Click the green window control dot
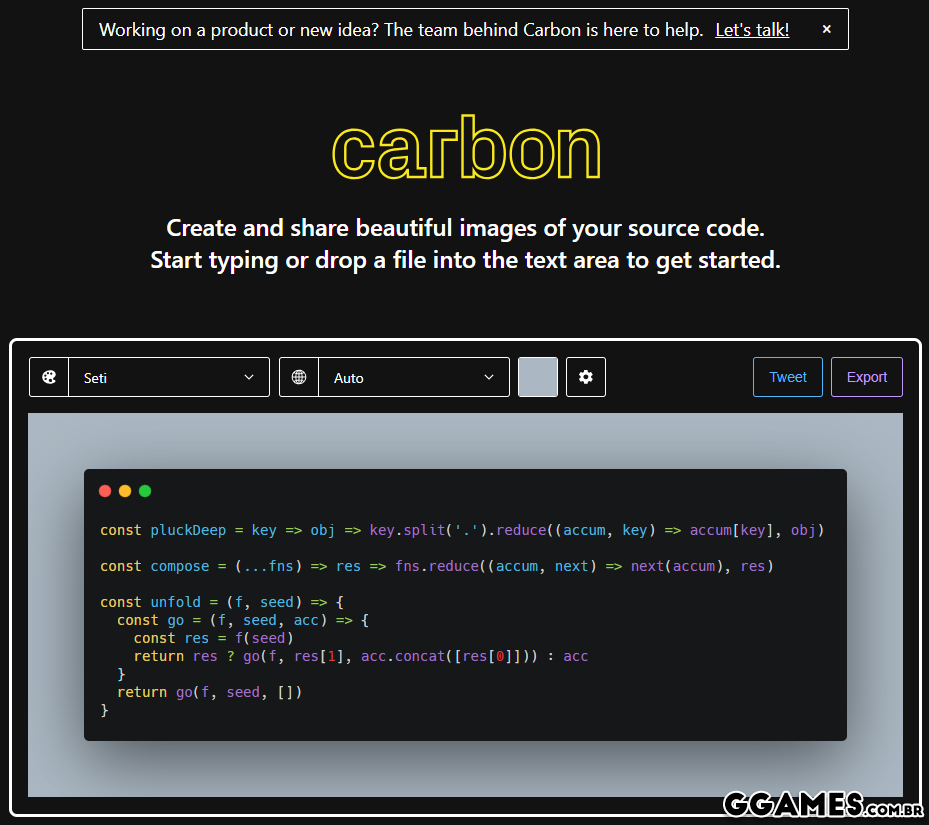The width and height of the screenshot is (929, 825). 145,491
